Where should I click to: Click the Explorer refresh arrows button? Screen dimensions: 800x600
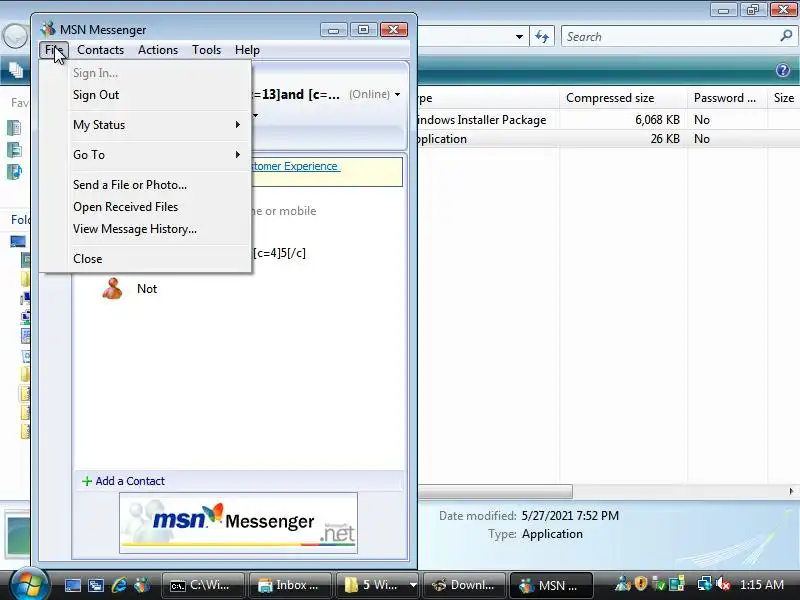(542, 36)
